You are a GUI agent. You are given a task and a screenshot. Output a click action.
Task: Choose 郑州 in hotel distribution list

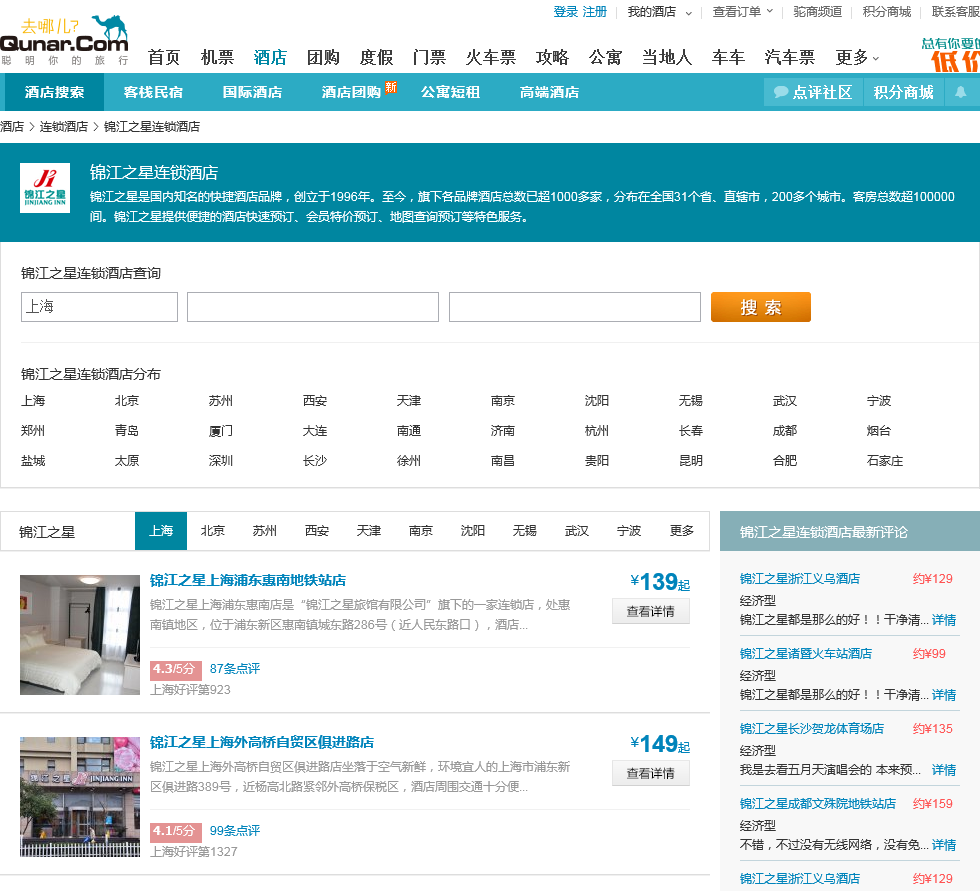click(x=33, y=431)
